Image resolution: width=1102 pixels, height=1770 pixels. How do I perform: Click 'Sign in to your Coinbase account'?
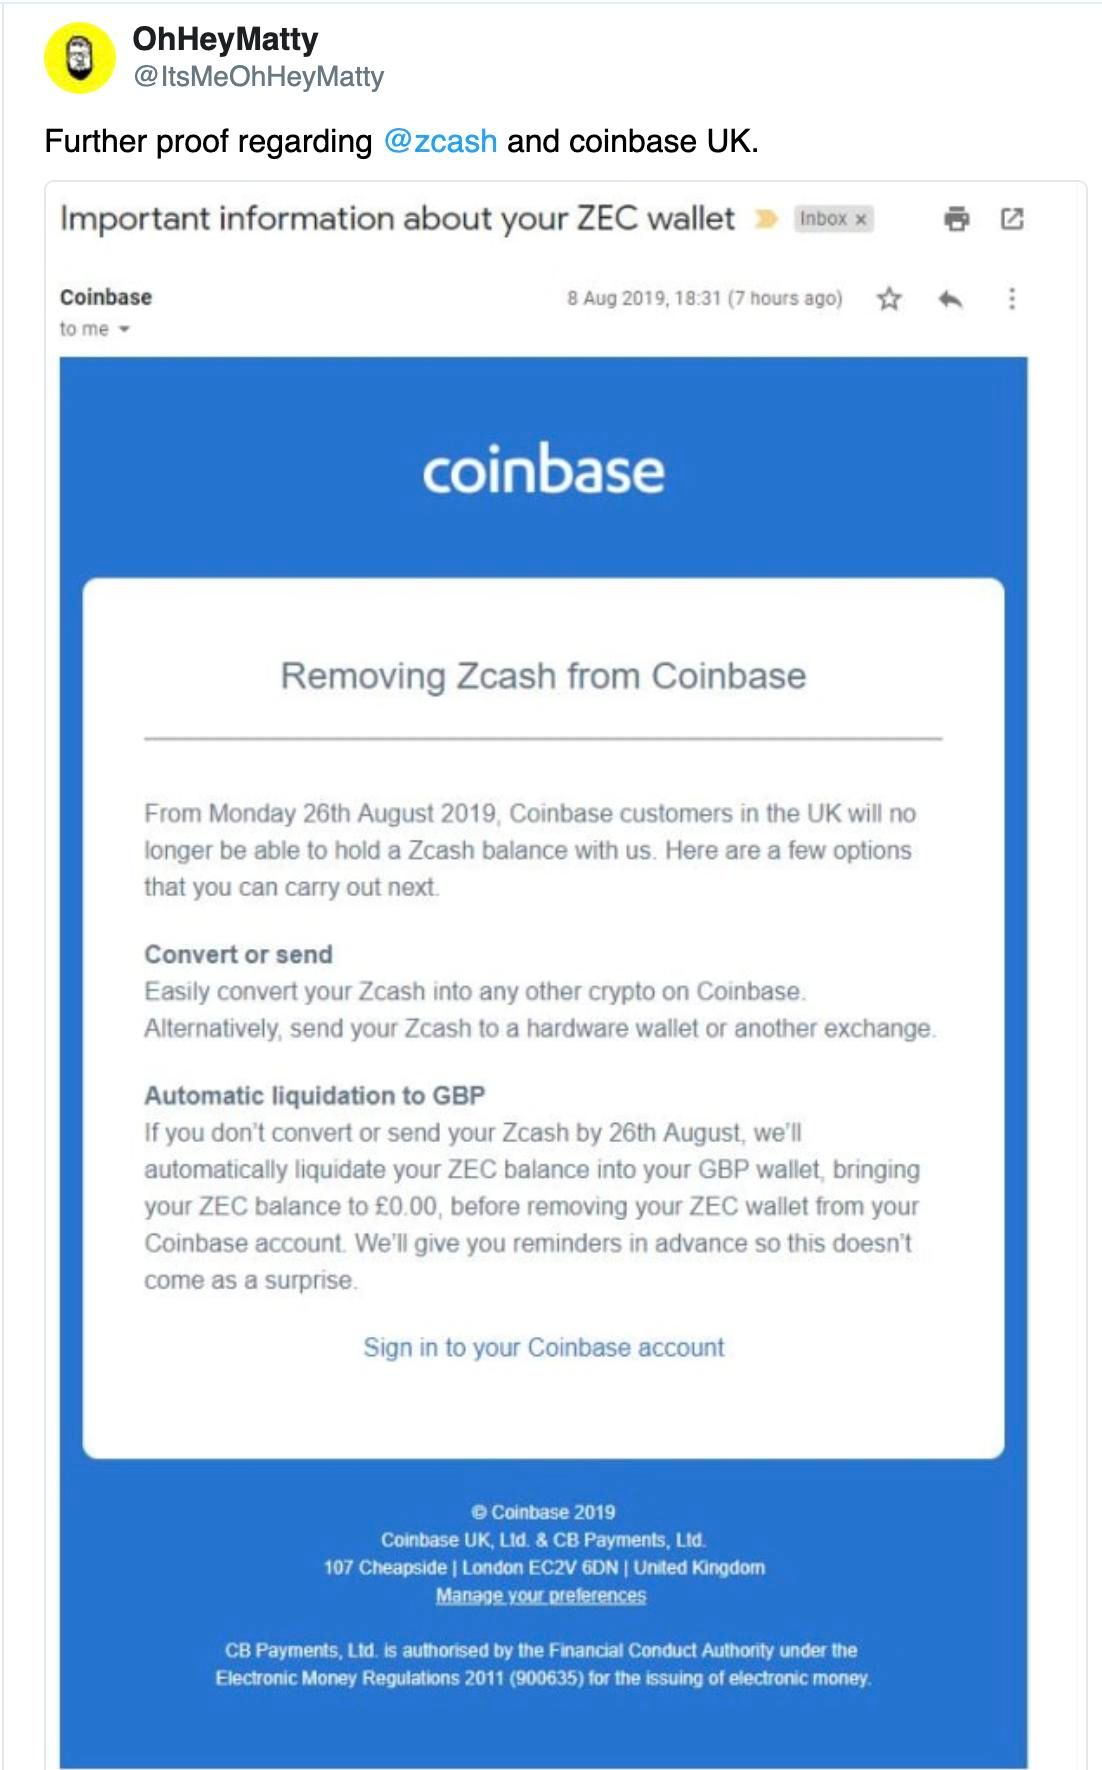click(x=543, y=1347)
